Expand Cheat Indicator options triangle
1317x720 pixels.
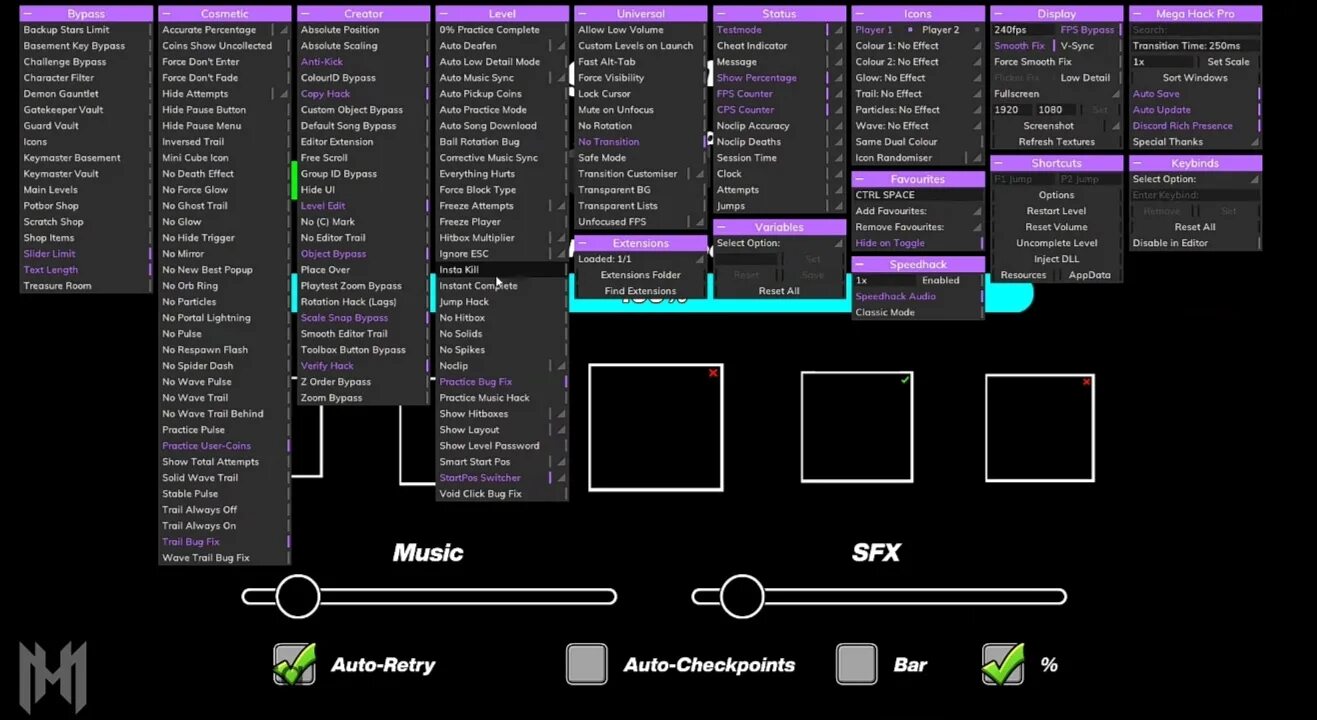click(840, 47)
